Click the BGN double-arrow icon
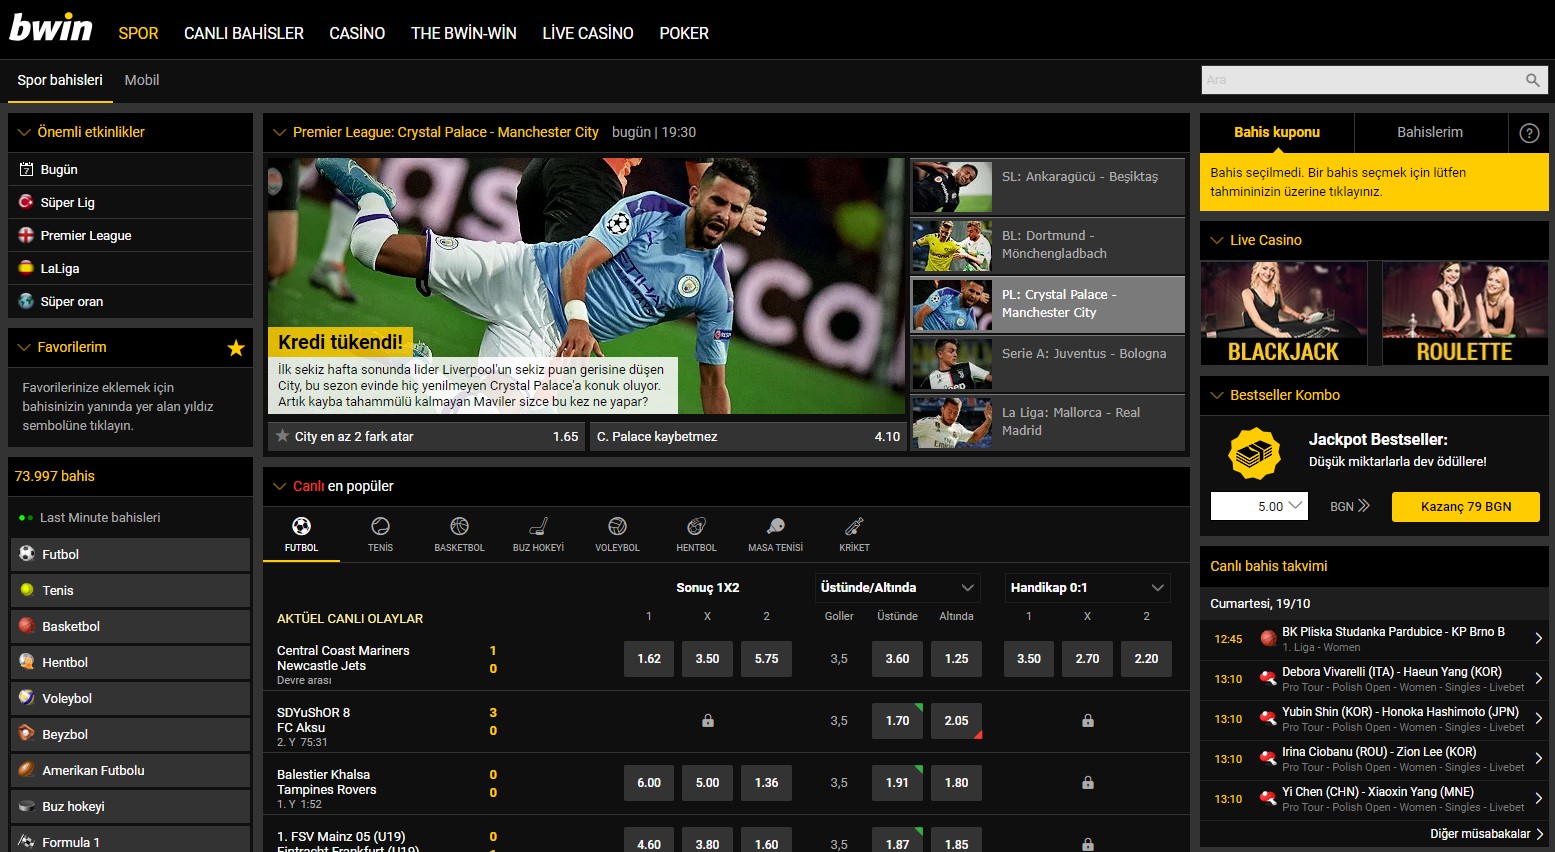 [x=1363, y=506]
